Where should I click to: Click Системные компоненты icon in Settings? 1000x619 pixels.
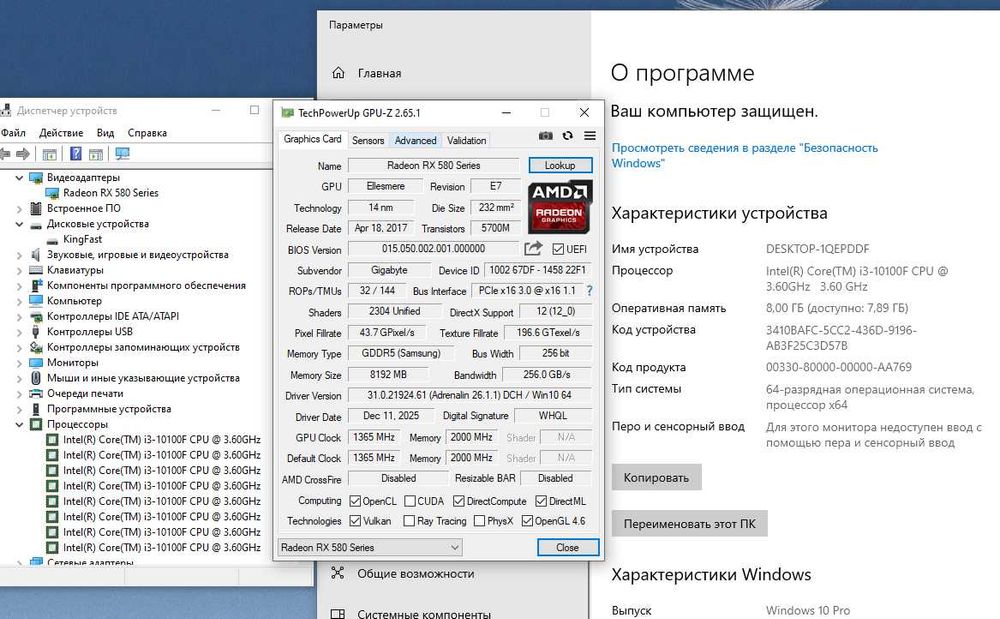(x=338, y=615)
